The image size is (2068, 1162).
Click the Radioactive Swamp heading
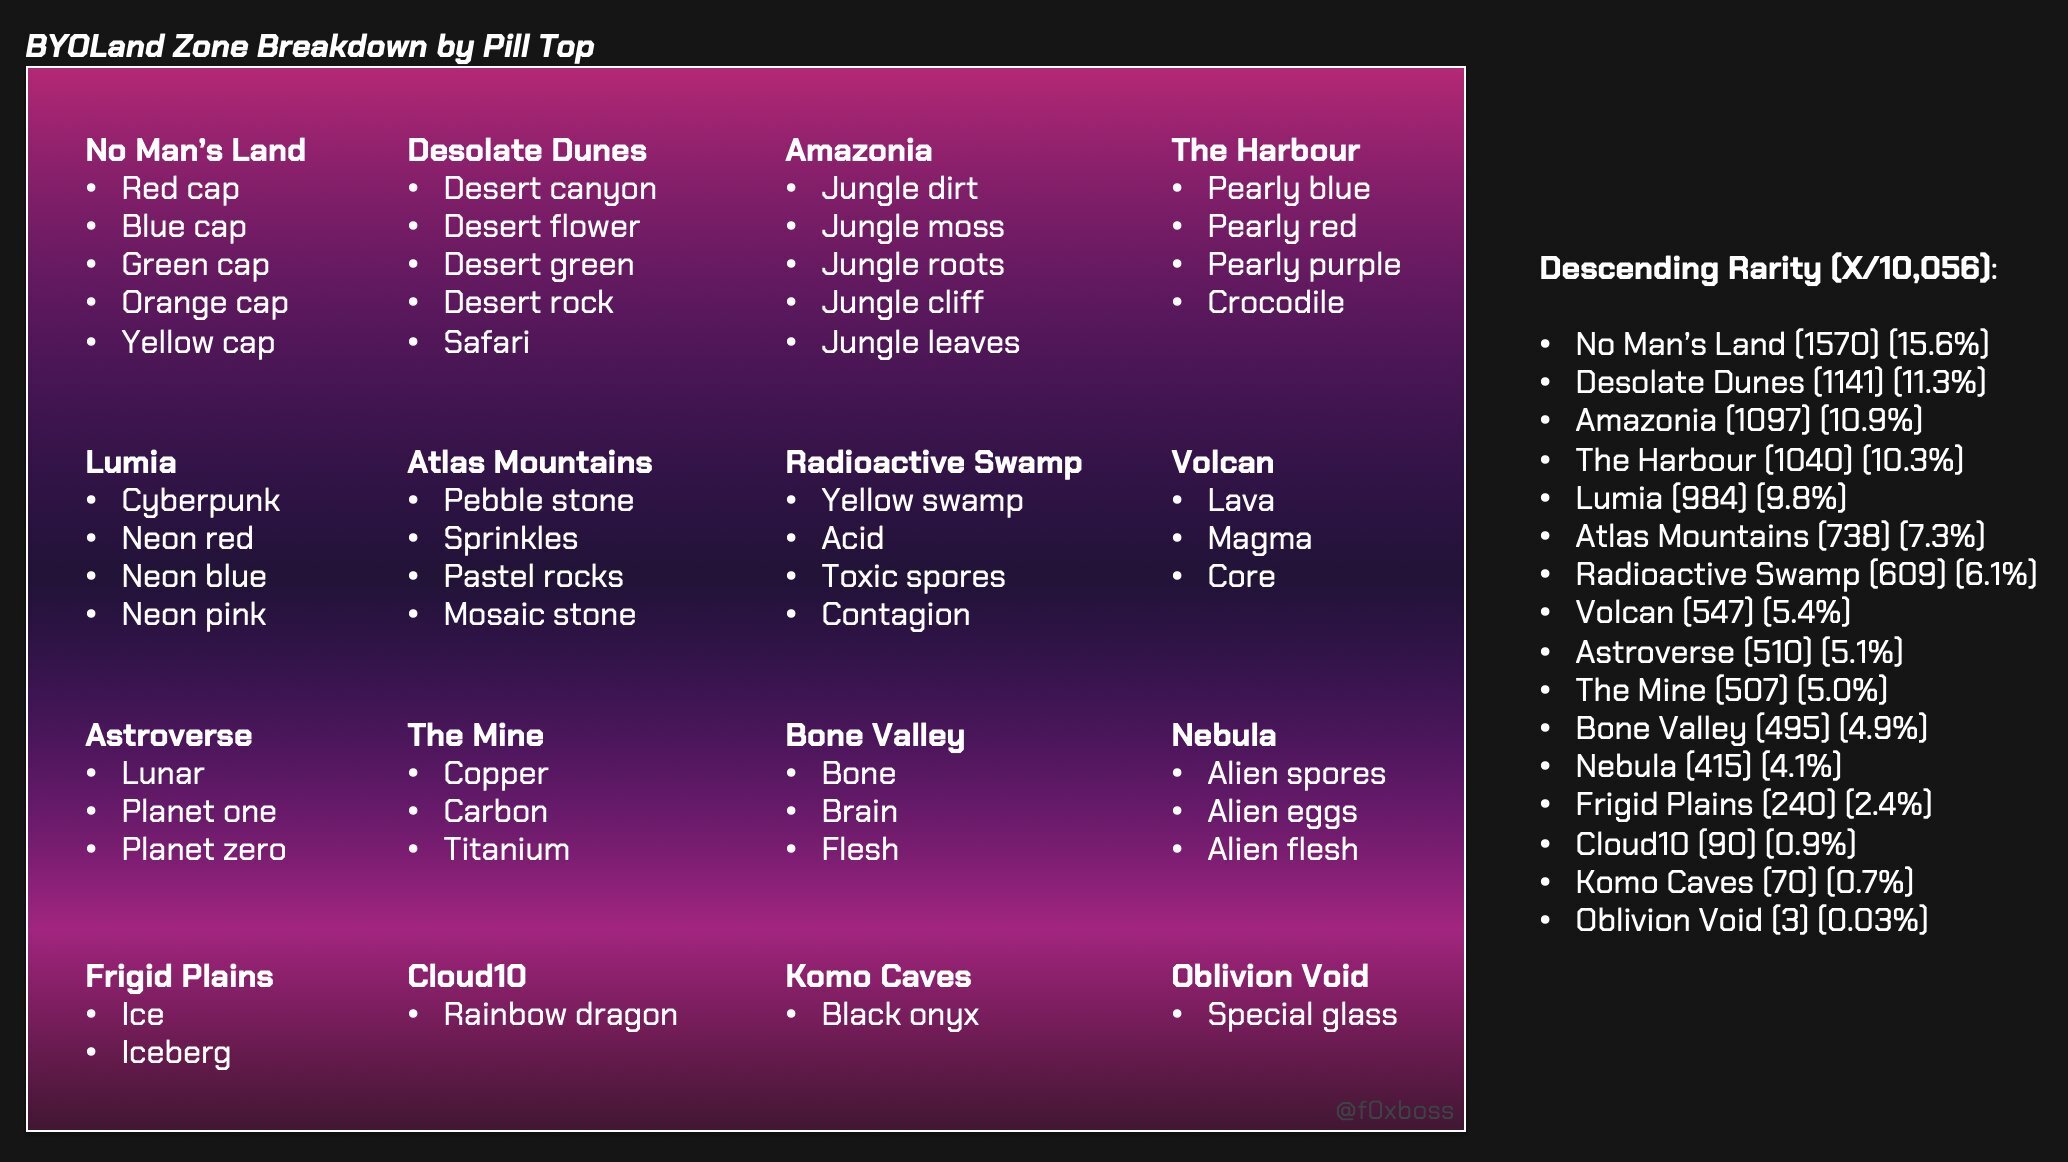pos(934,462)
